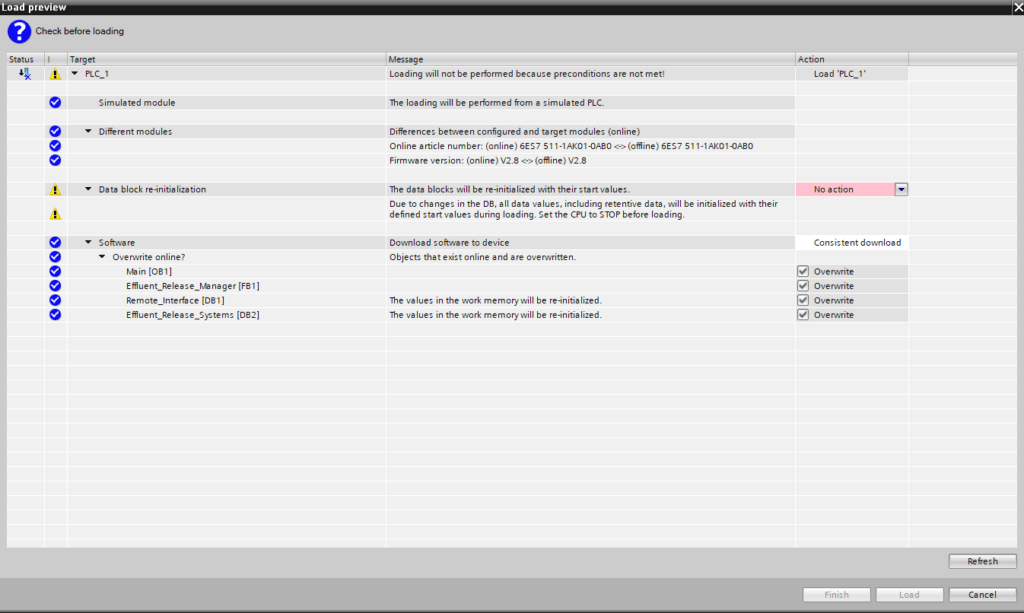Image resolution: width=1024 pixels, height=613 pixels.
Task: Click the yellow warning icon beside PLC_1
Action: [55, 74]
